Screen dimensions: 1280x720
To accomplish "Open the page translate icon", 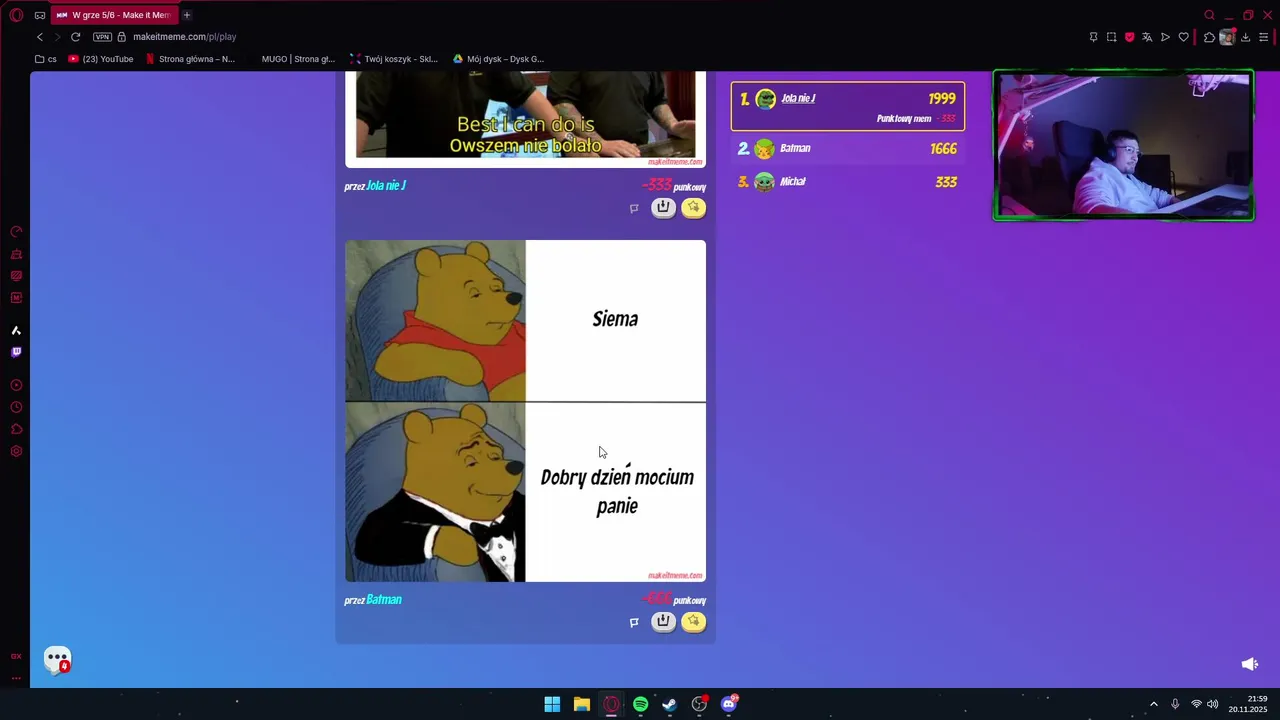I will pos(1147,37).
